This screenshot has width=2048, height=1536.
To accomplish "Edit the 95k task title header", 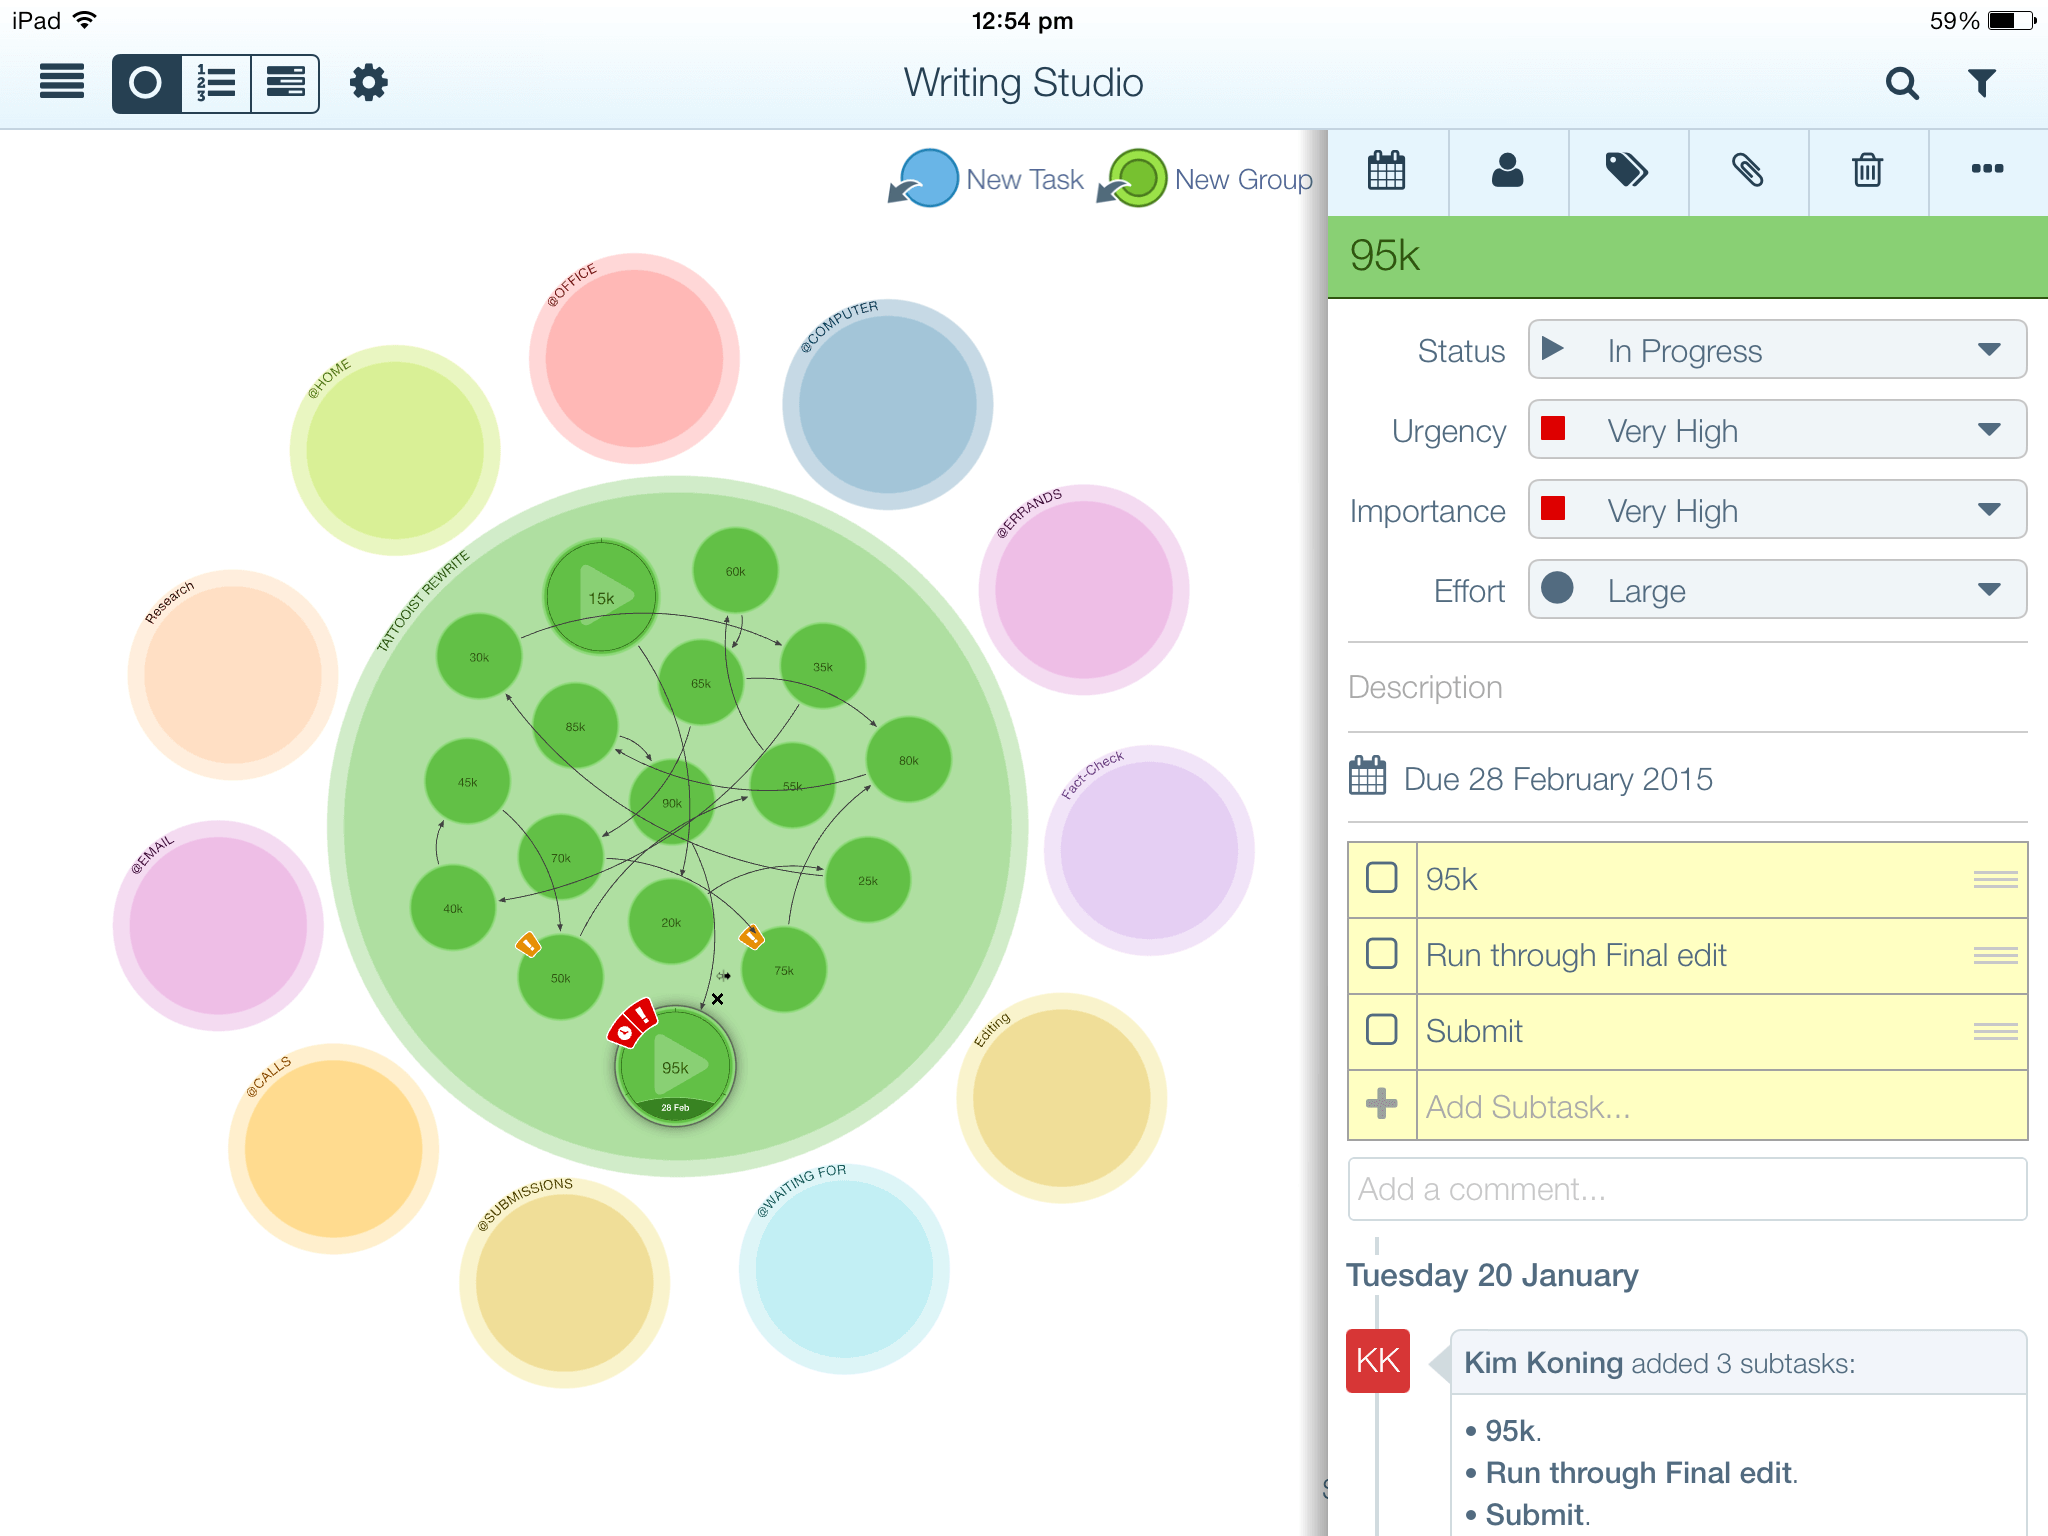I will 1688,256.
